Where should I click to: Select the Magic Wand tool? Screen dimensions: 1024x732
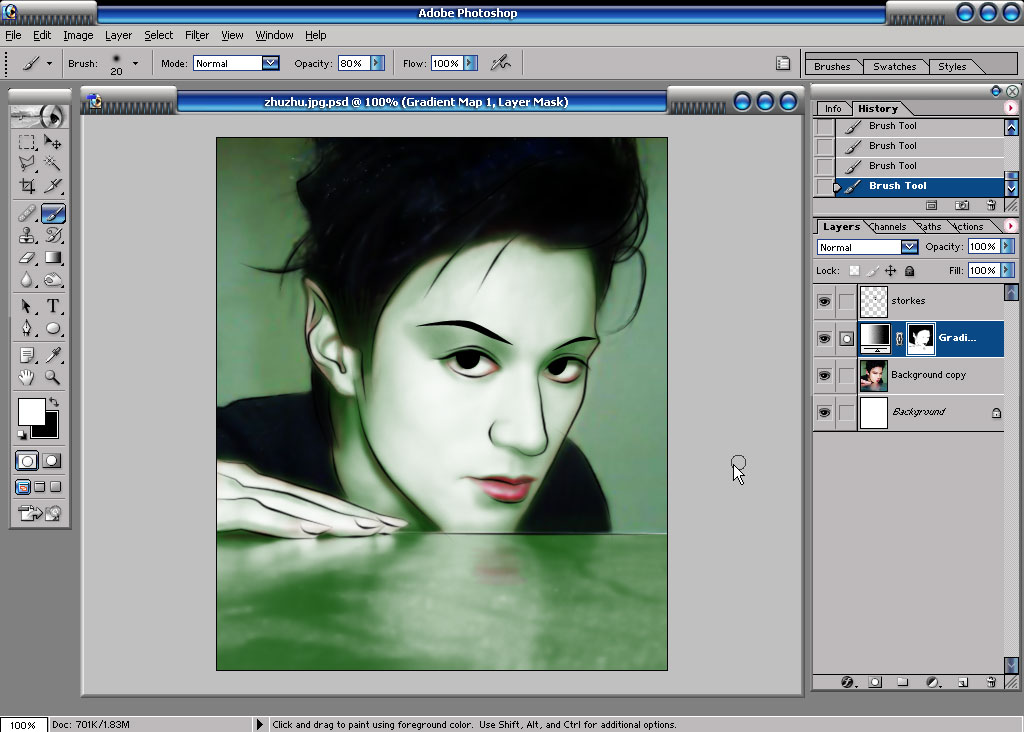pos(53,163)
